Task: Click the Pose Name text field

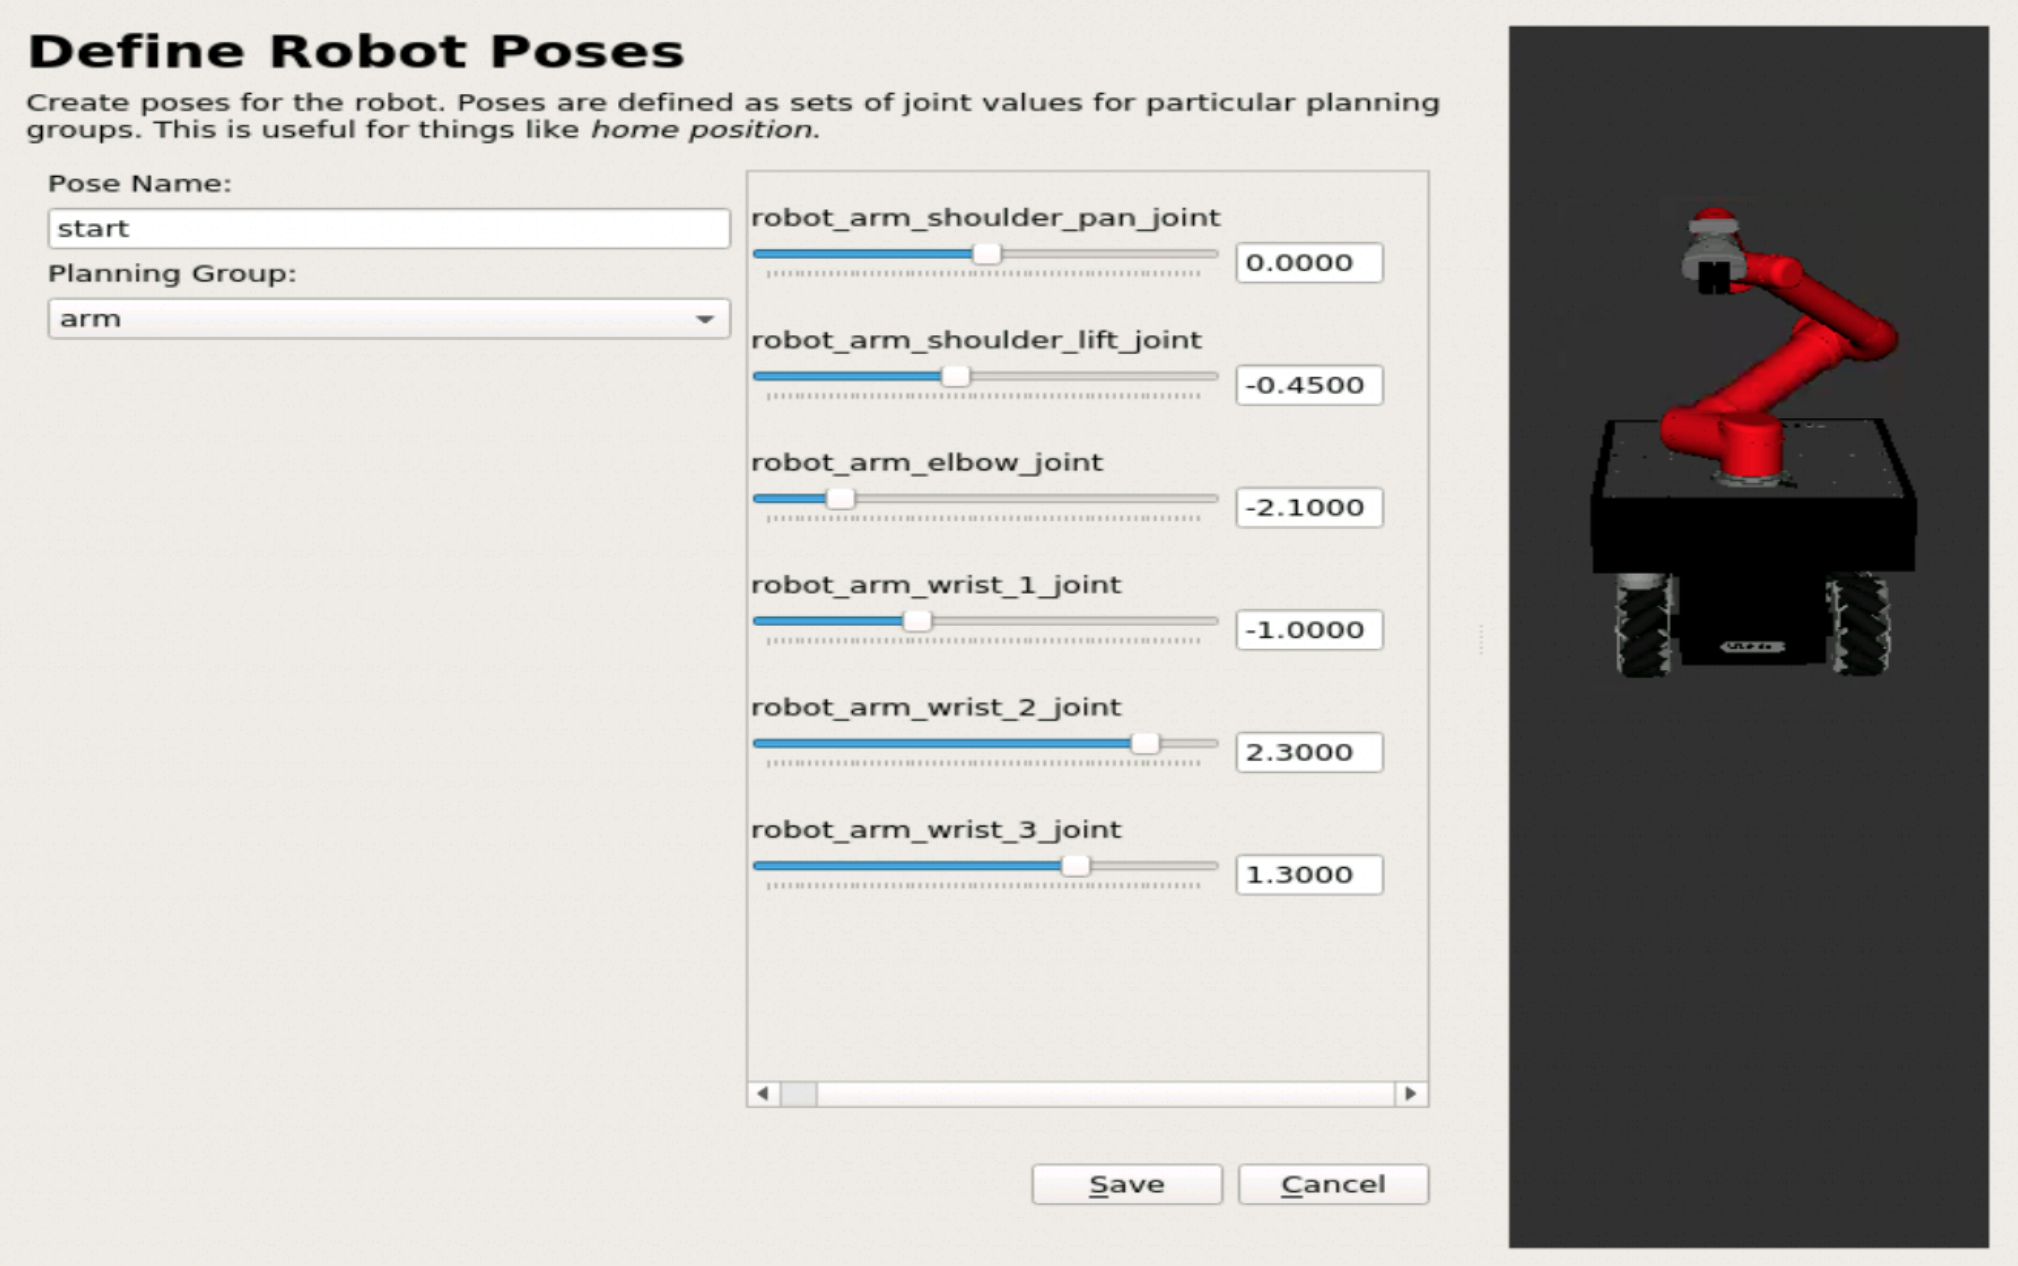Action: (388, 228)
